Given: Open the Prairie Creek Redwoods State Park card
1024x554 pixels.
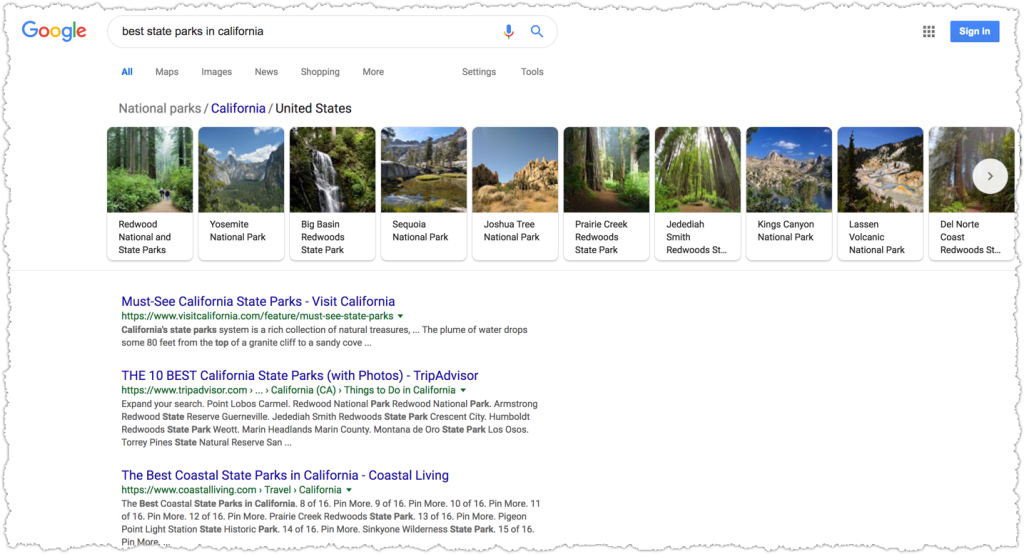Looking at the screenshot, I should (606, 193).
